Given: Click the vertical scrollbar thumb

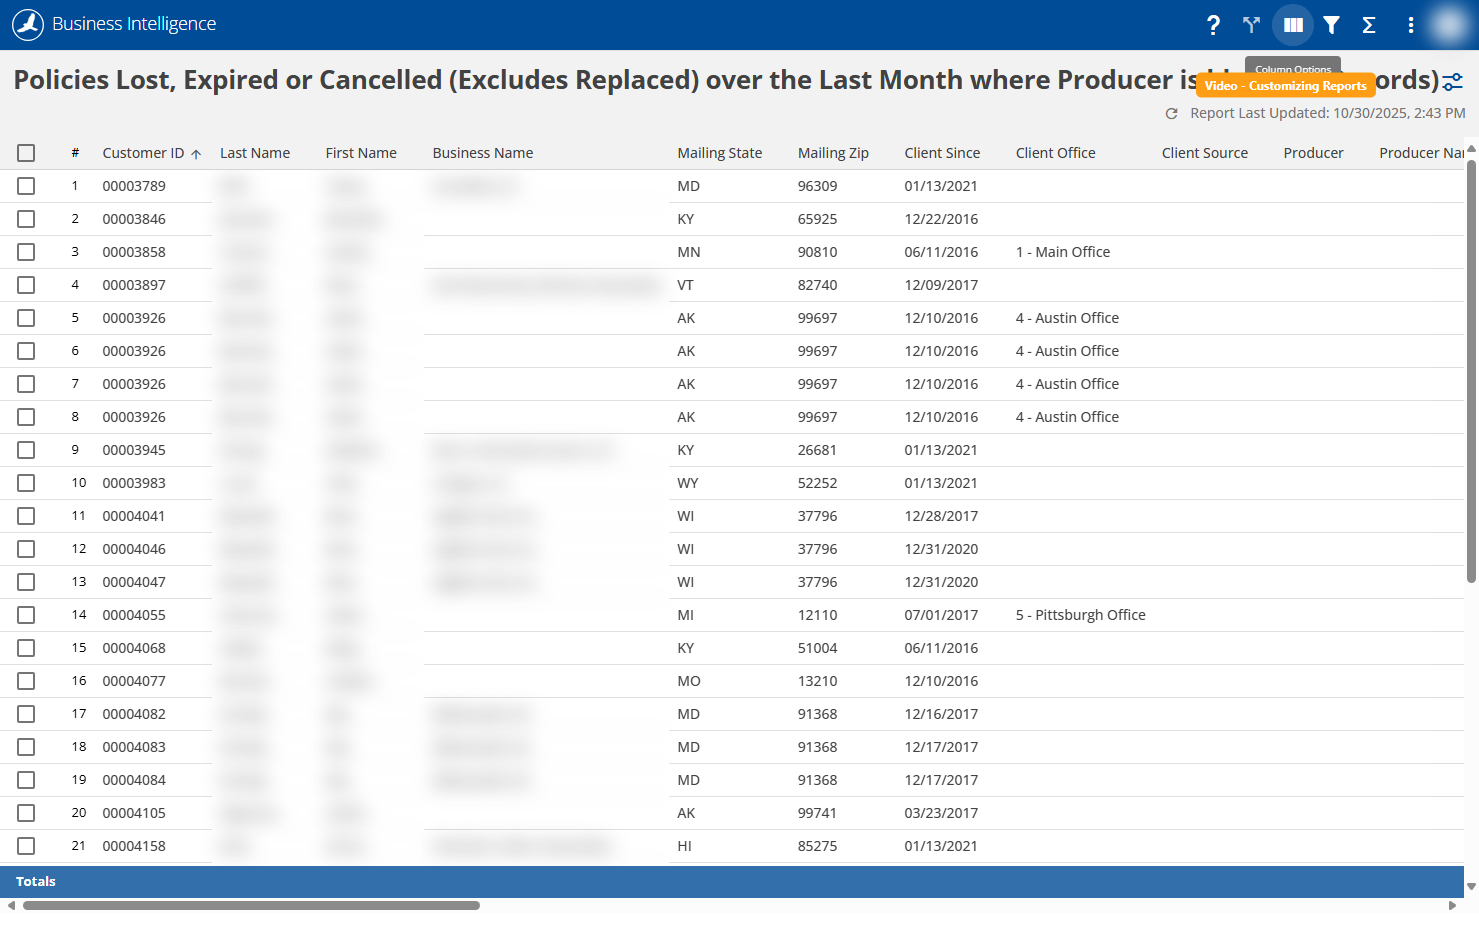Looking at the screenshot, I should coord(1471,370).
